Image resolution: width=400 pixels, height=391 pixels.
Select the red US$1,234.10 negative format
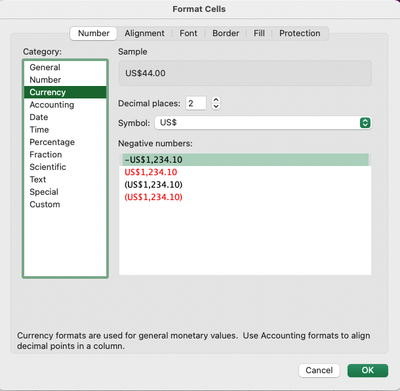click(246, 172)
